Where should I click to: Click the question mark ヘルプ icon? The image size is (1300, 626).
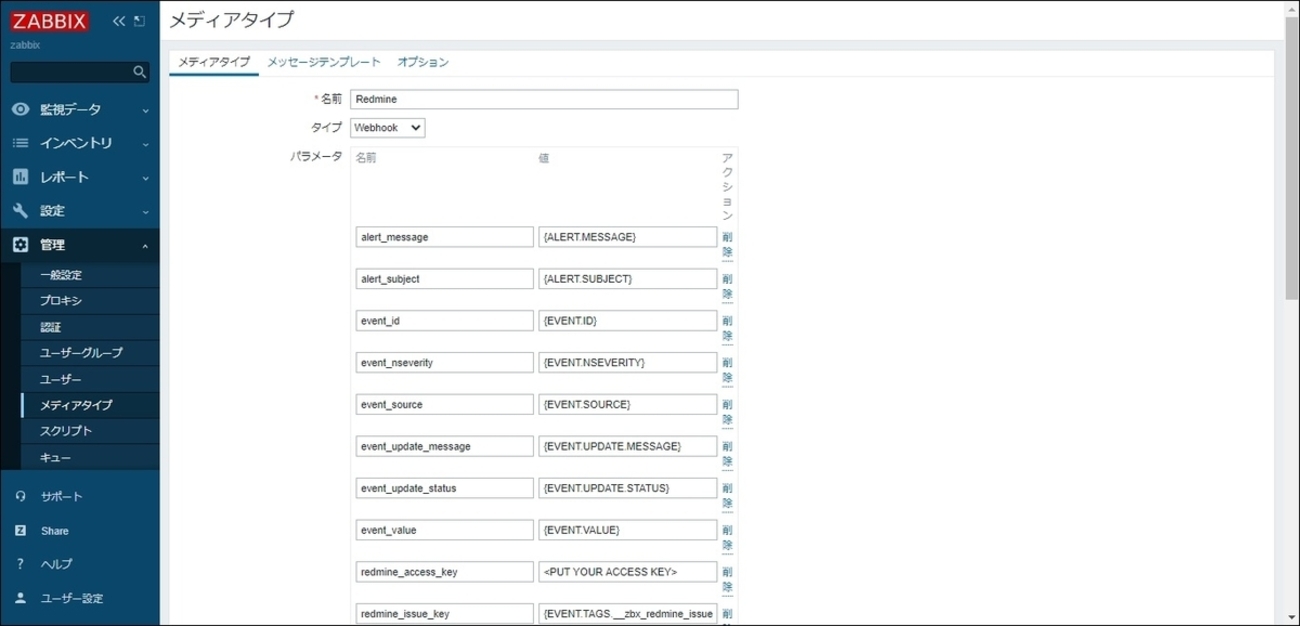tap(20, 564)
